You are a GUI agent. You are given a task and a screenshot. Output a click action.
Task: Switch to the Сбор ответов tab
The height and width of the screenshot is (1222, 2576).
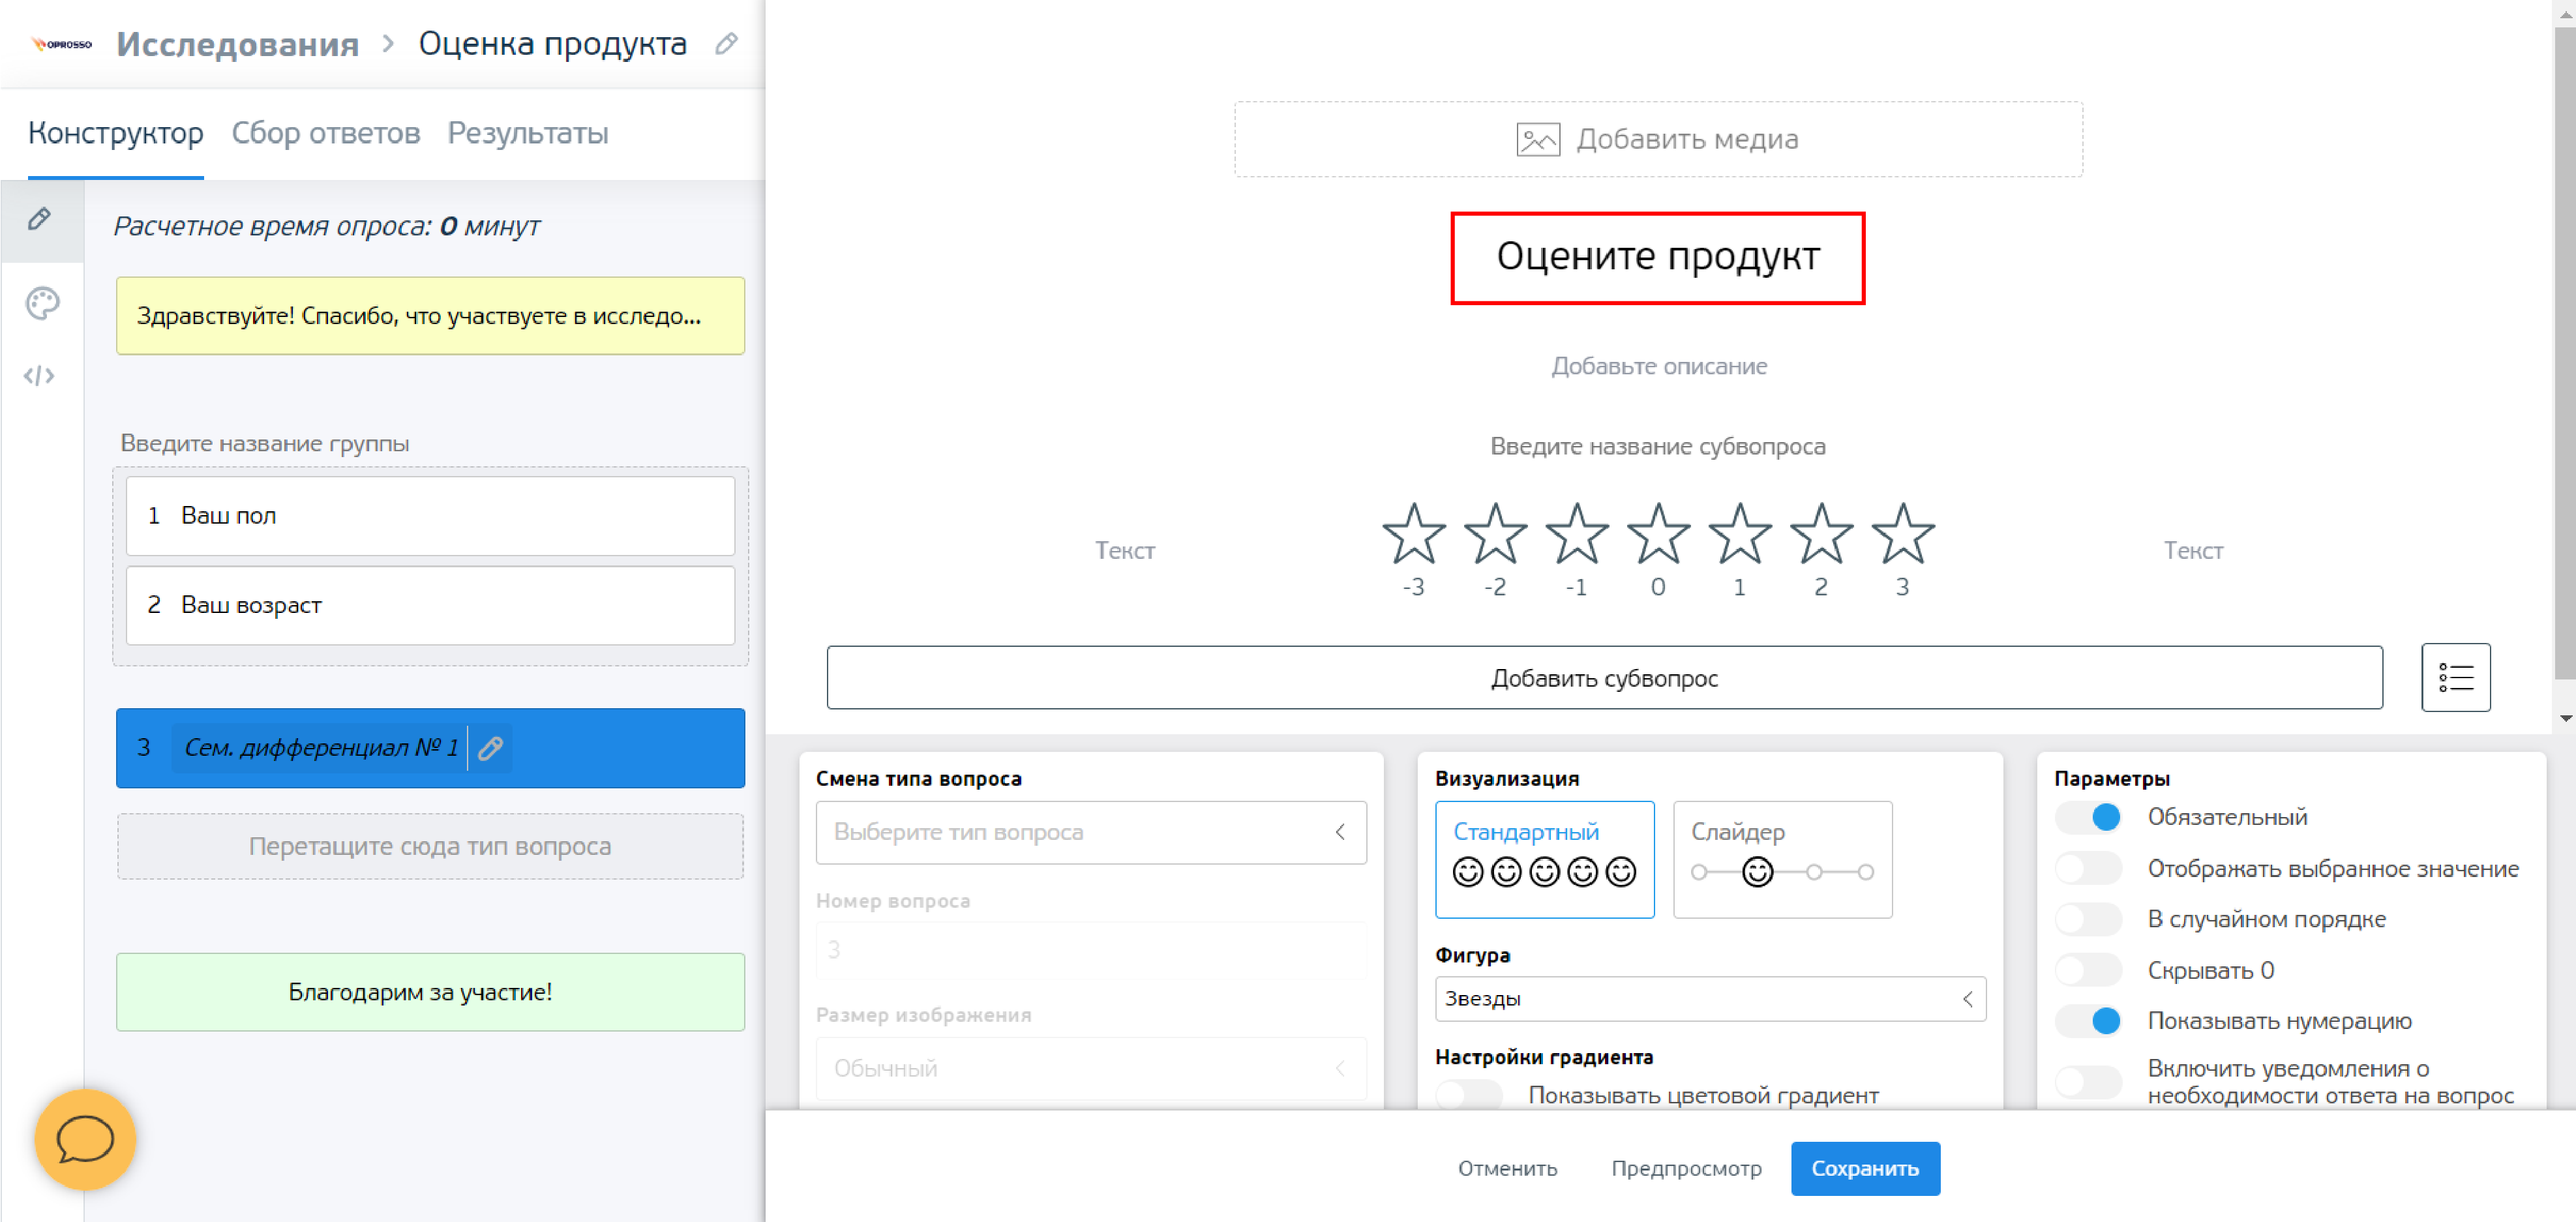tap(326, 133)
